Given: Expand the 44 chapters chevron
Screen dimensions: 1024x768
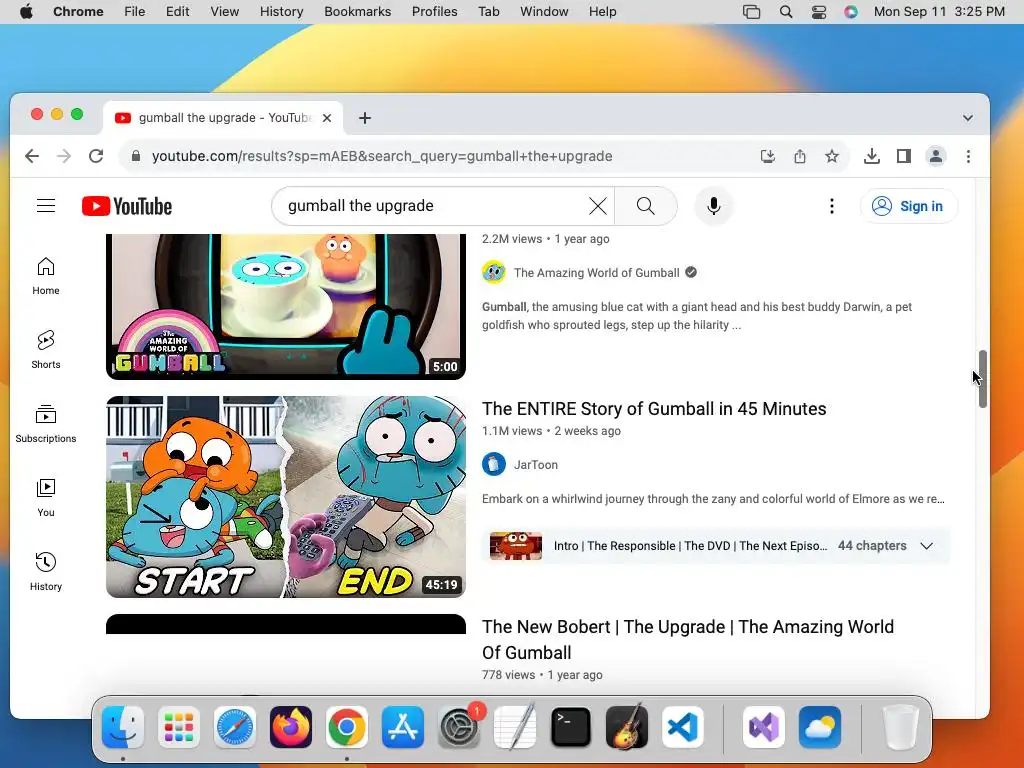Looking at the screenshot, I should click(x=926, y=546).
